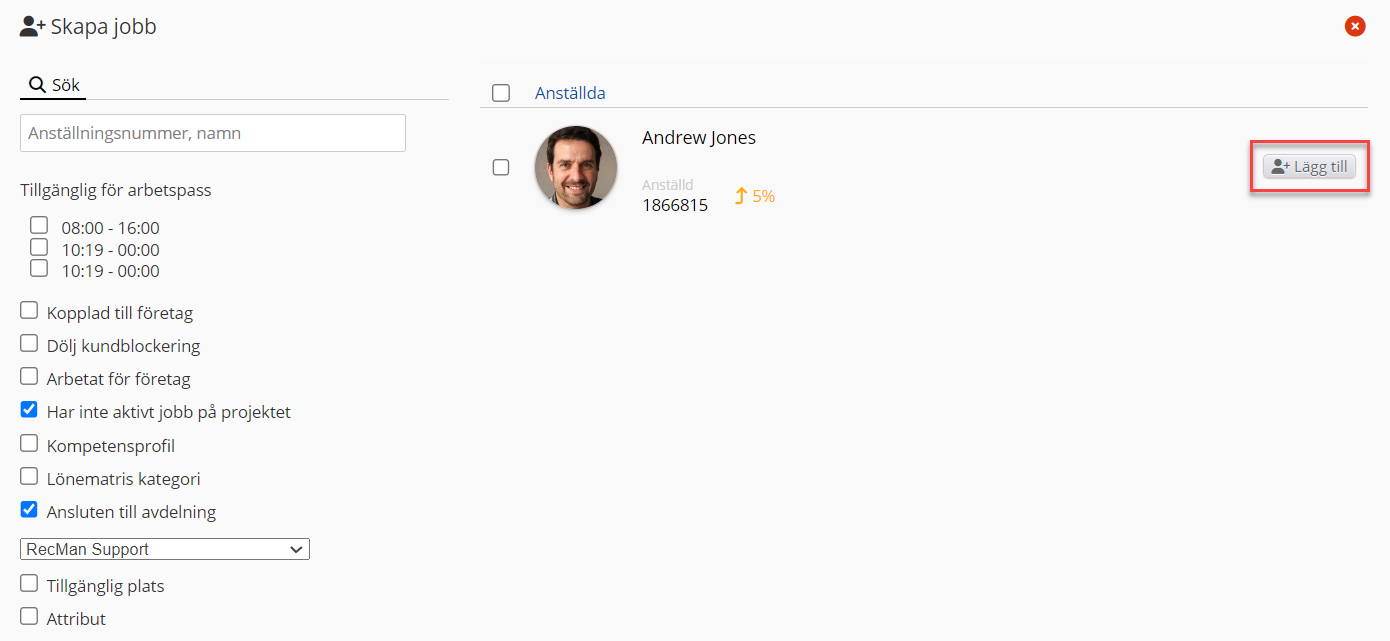Open the RecMan Support dropdown
Viewport: 1390px width, 641px height.
(165, 549)
